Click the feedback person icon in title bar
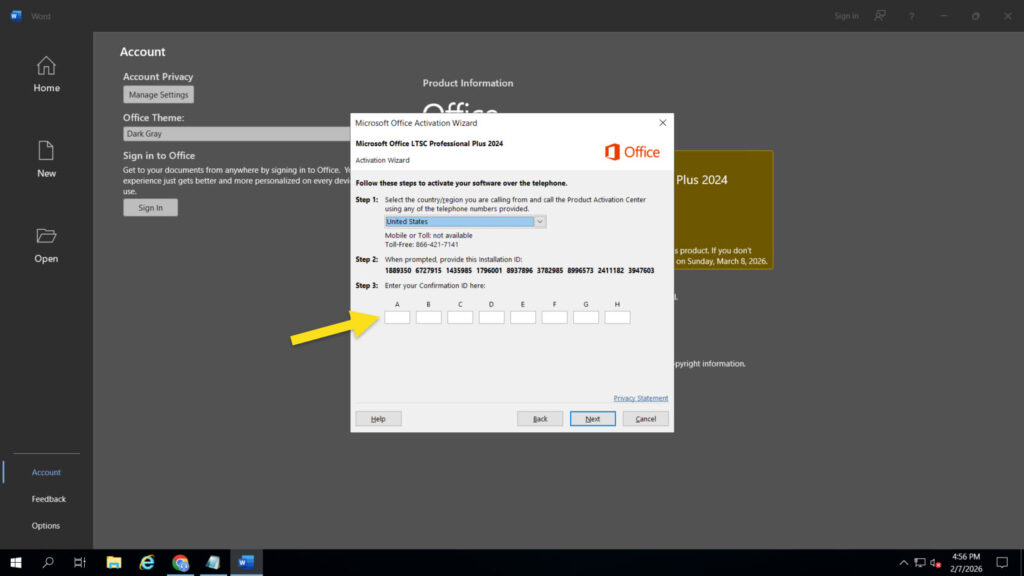 [880, 16]
